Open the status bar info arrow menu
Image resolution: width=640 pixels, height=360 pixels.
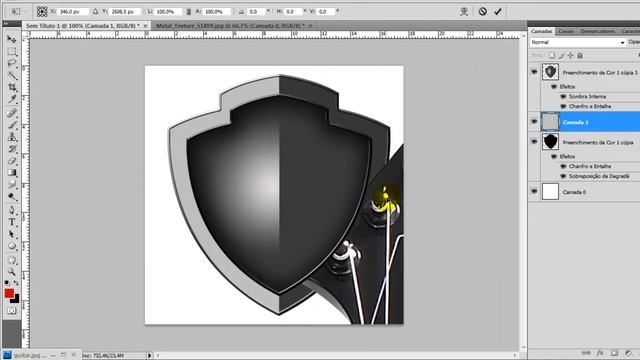(149, 356)
